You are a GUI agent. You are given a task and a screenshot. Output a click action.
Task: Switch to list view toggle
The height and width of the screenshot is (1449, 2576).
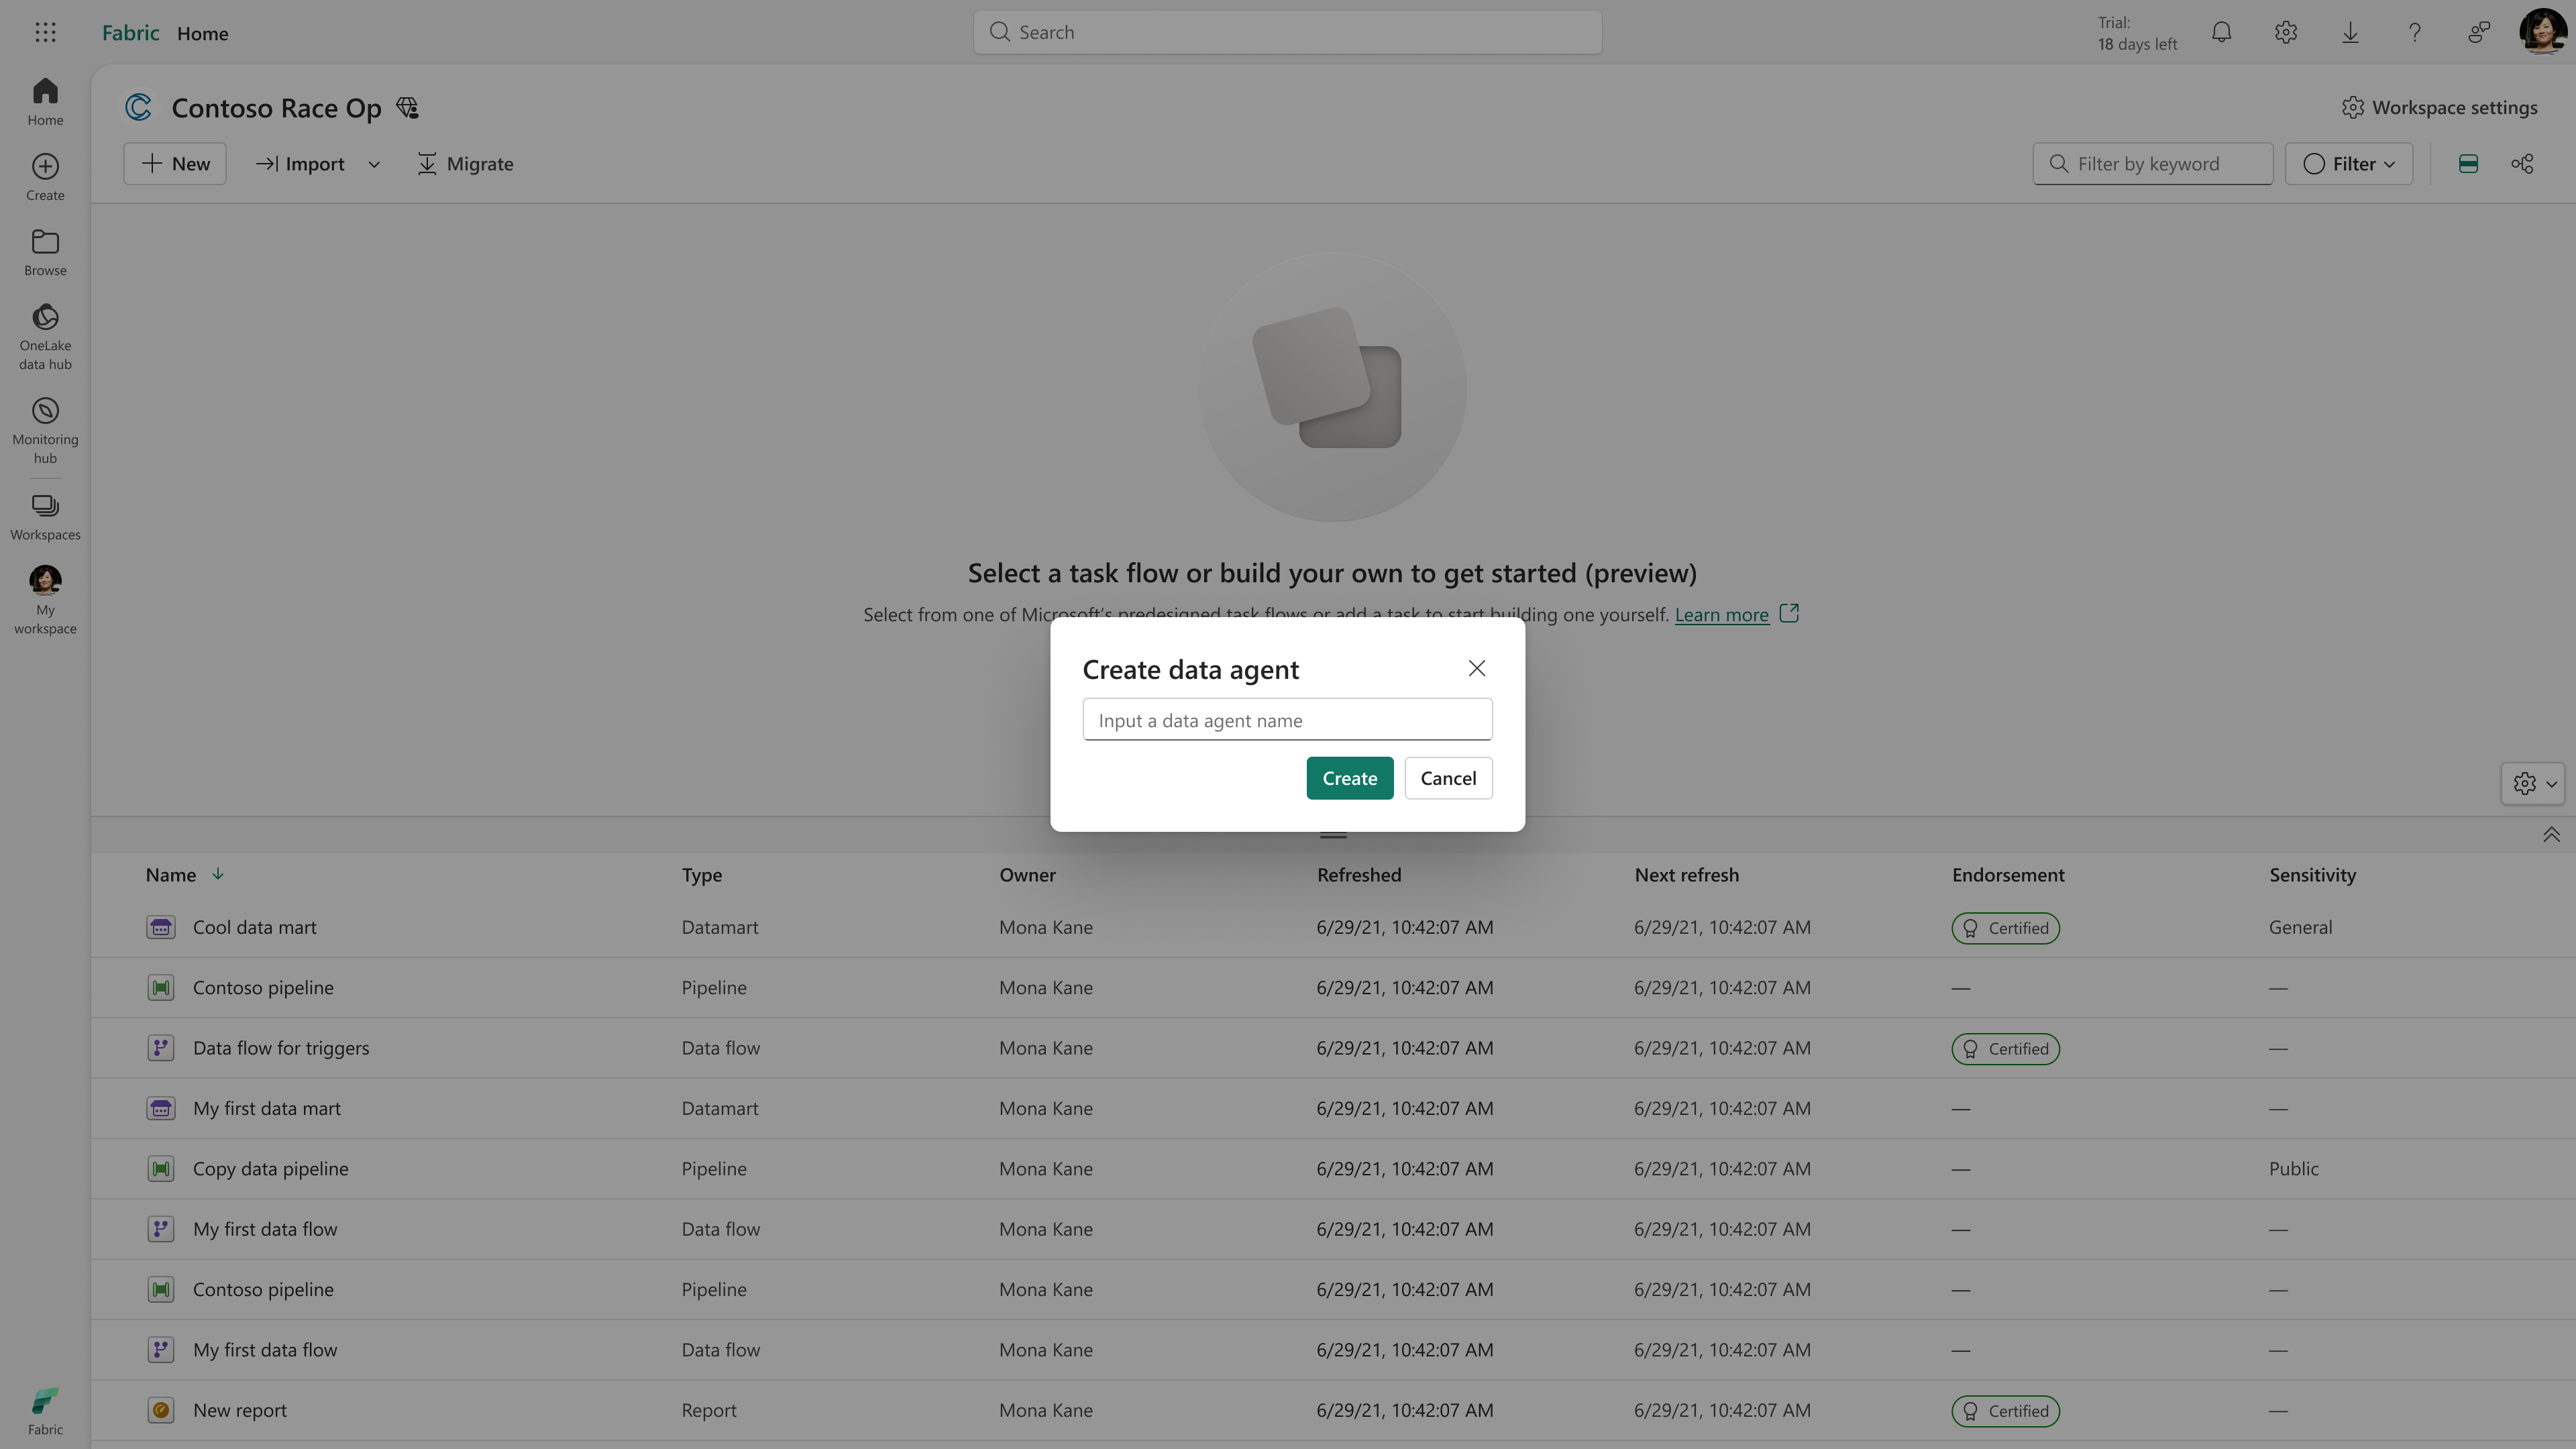(2468, 164)
